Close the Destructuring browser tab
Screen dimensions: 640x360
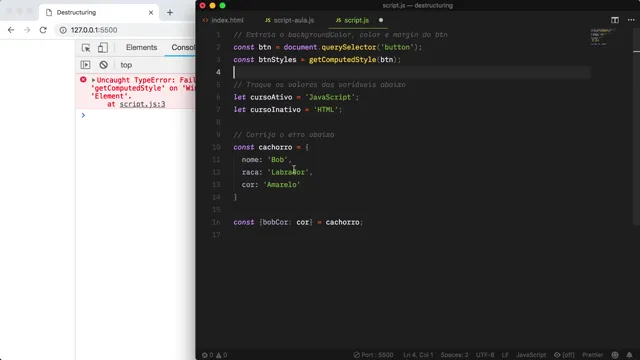[151, 13]
